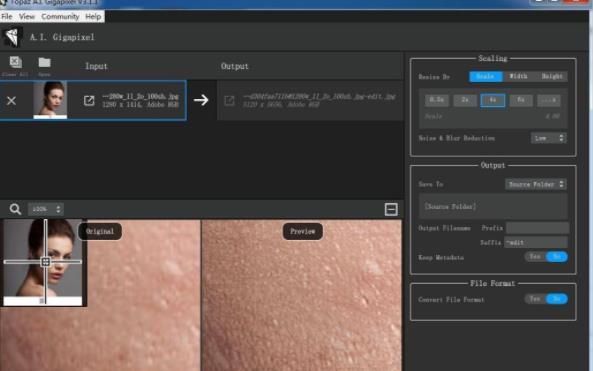The image size is (593, 371).
Task: Click the Preview label
Action: click(x=303, y=231)
